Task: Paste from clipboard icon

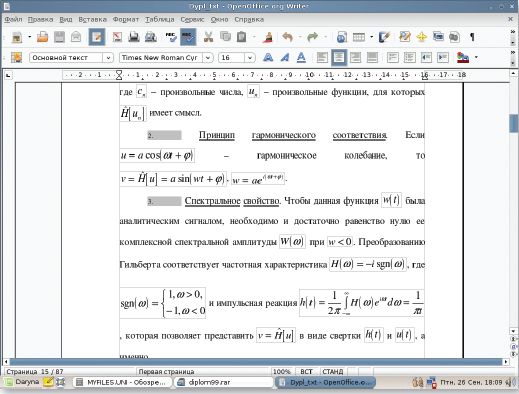Action: 242,37
